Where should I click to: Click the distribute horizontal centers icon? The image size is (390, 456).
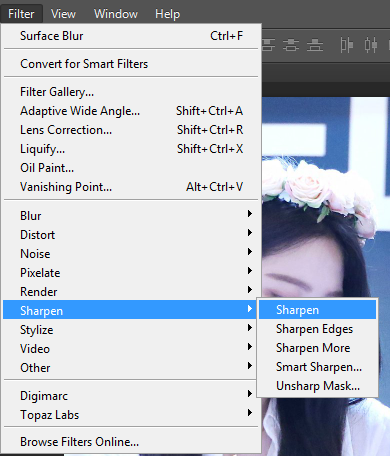[x=371, y=45]
